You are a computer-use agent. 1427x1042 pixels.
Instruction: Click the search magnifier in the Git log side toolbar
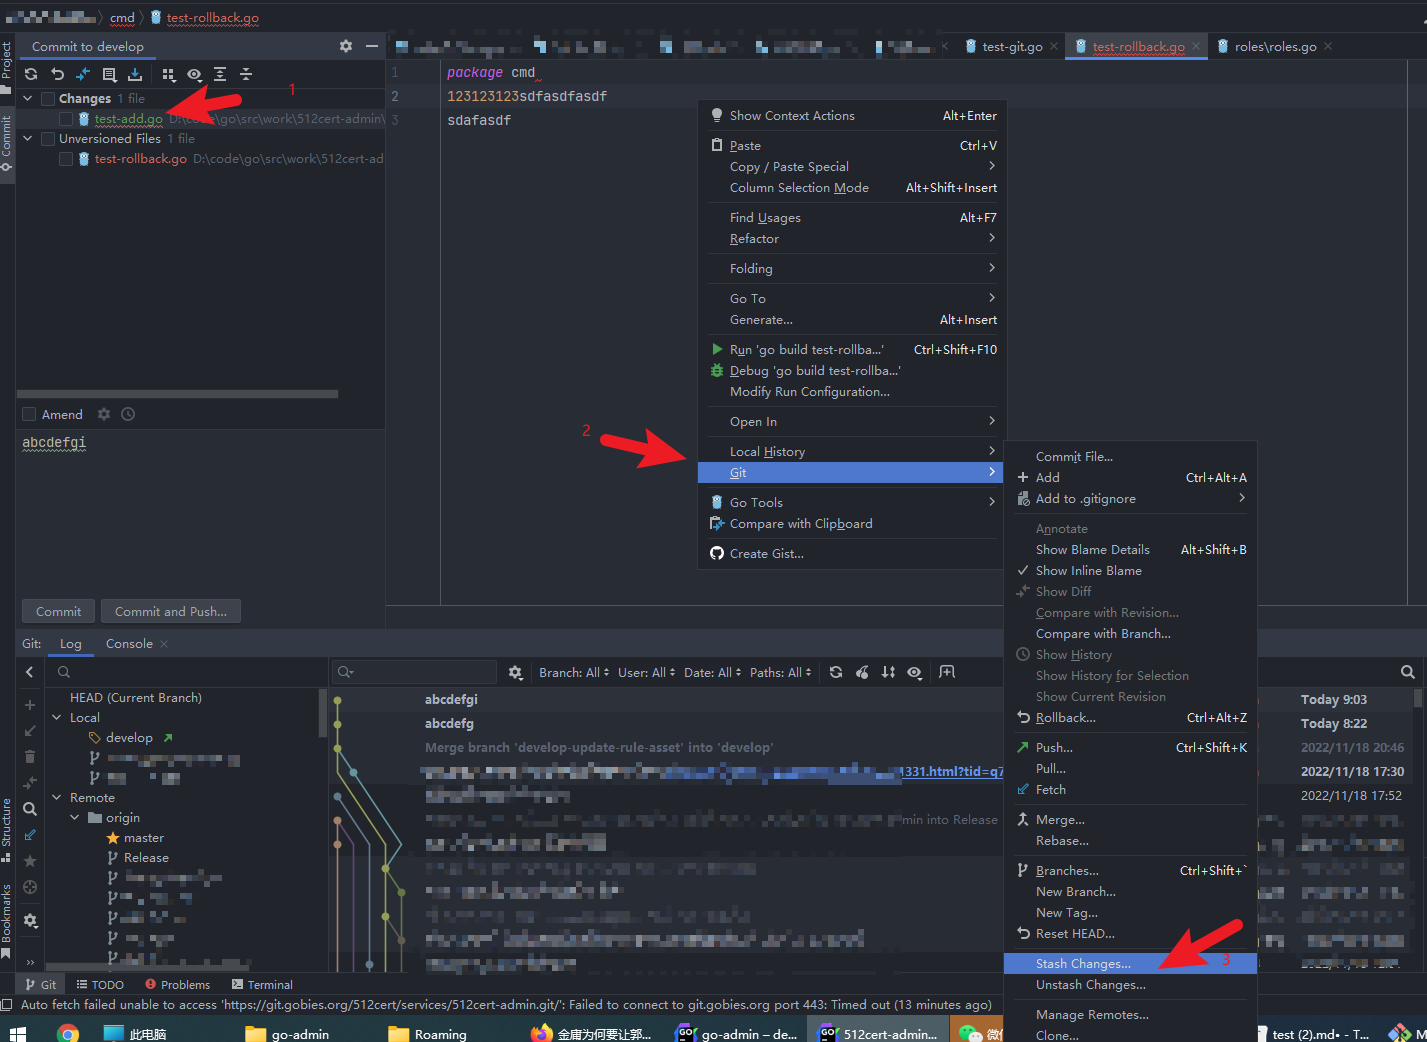tap(30, 809)
